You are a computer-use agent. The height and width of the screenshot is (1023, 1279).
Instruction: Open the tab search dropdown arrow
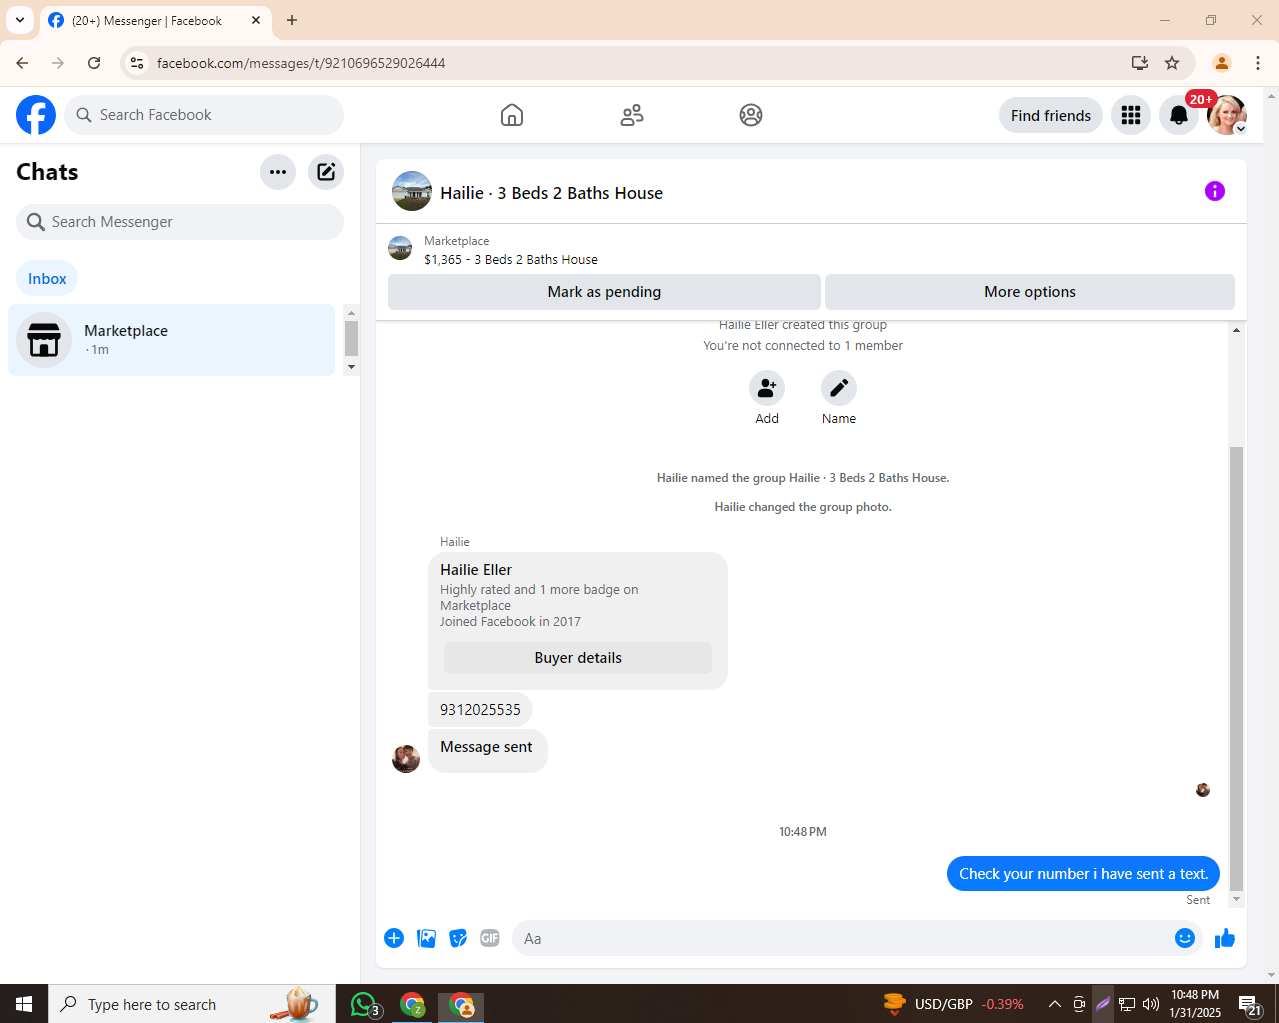(x=20, y=20)
